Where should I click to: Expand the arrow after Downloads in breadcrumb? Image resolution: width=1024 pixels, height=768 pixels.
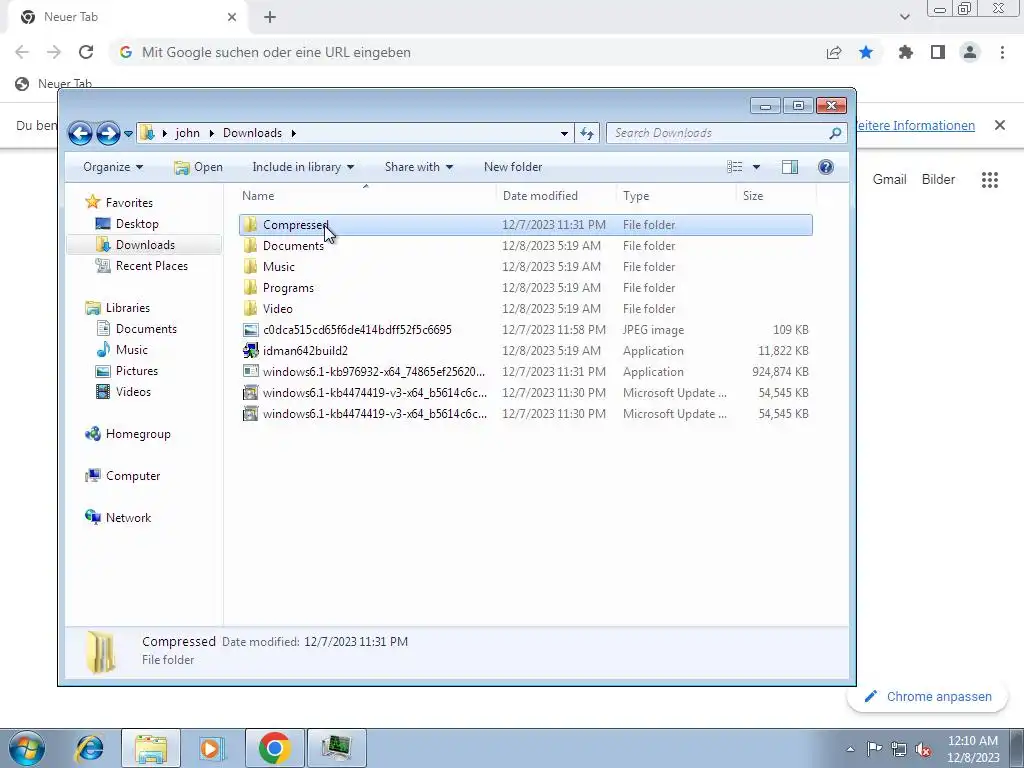click(294, 133)
